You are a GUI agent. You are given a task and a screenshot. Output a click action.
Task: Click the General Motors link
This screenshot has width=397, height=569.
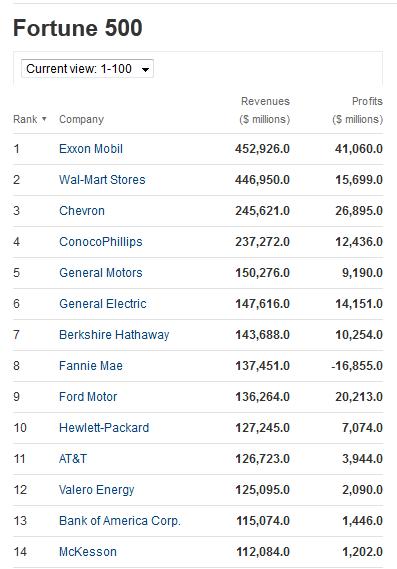coord(101,273)
